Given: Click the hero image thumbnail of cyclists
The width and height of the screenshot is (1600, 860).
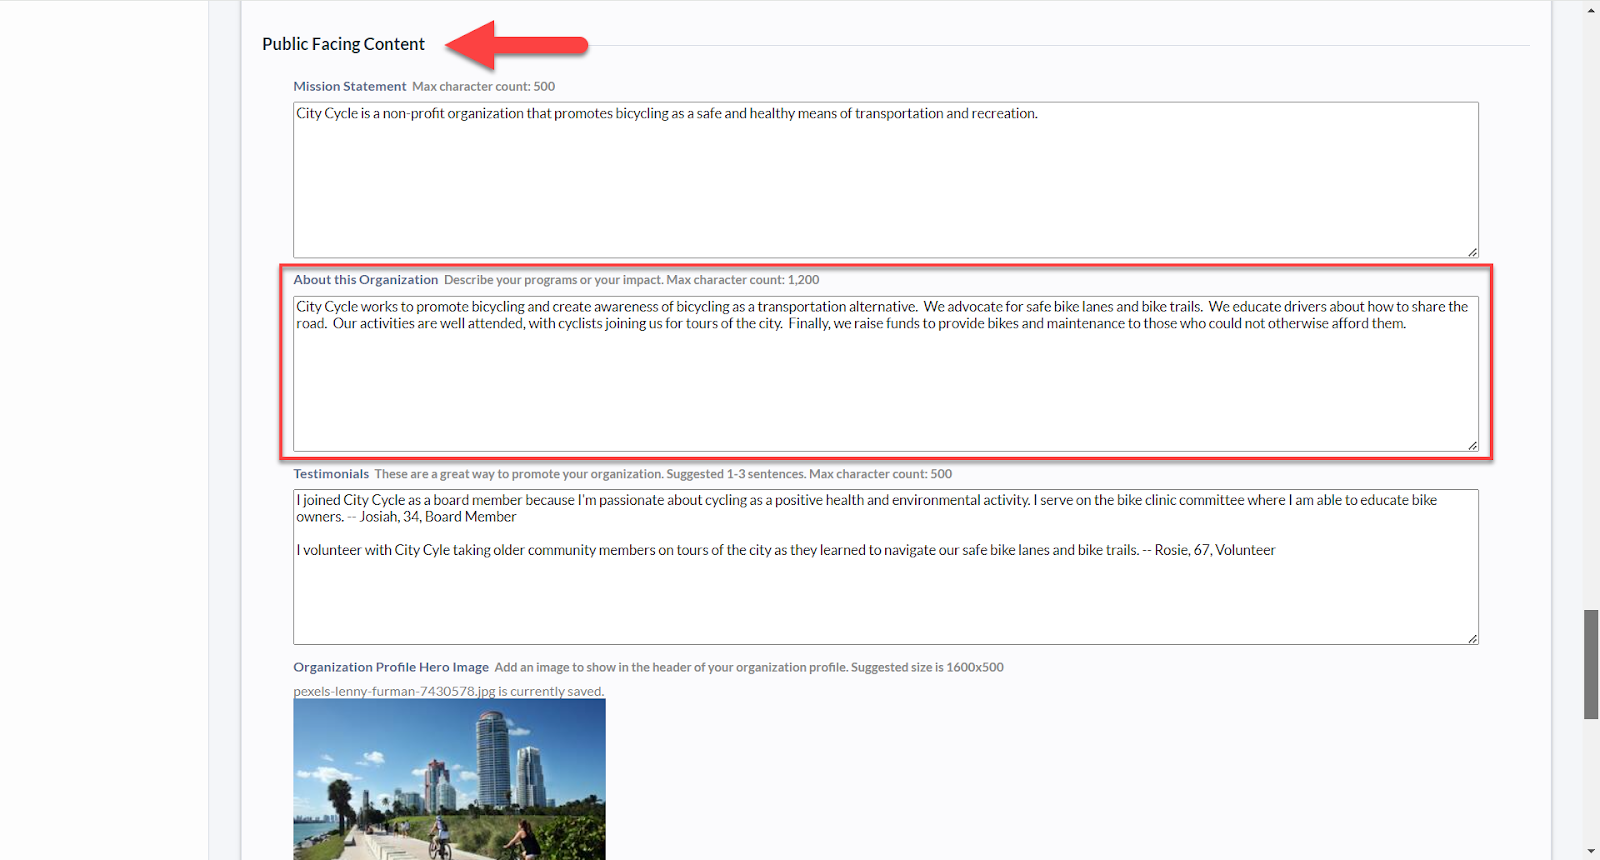Looking at the screenshot, I should [449, 779].
